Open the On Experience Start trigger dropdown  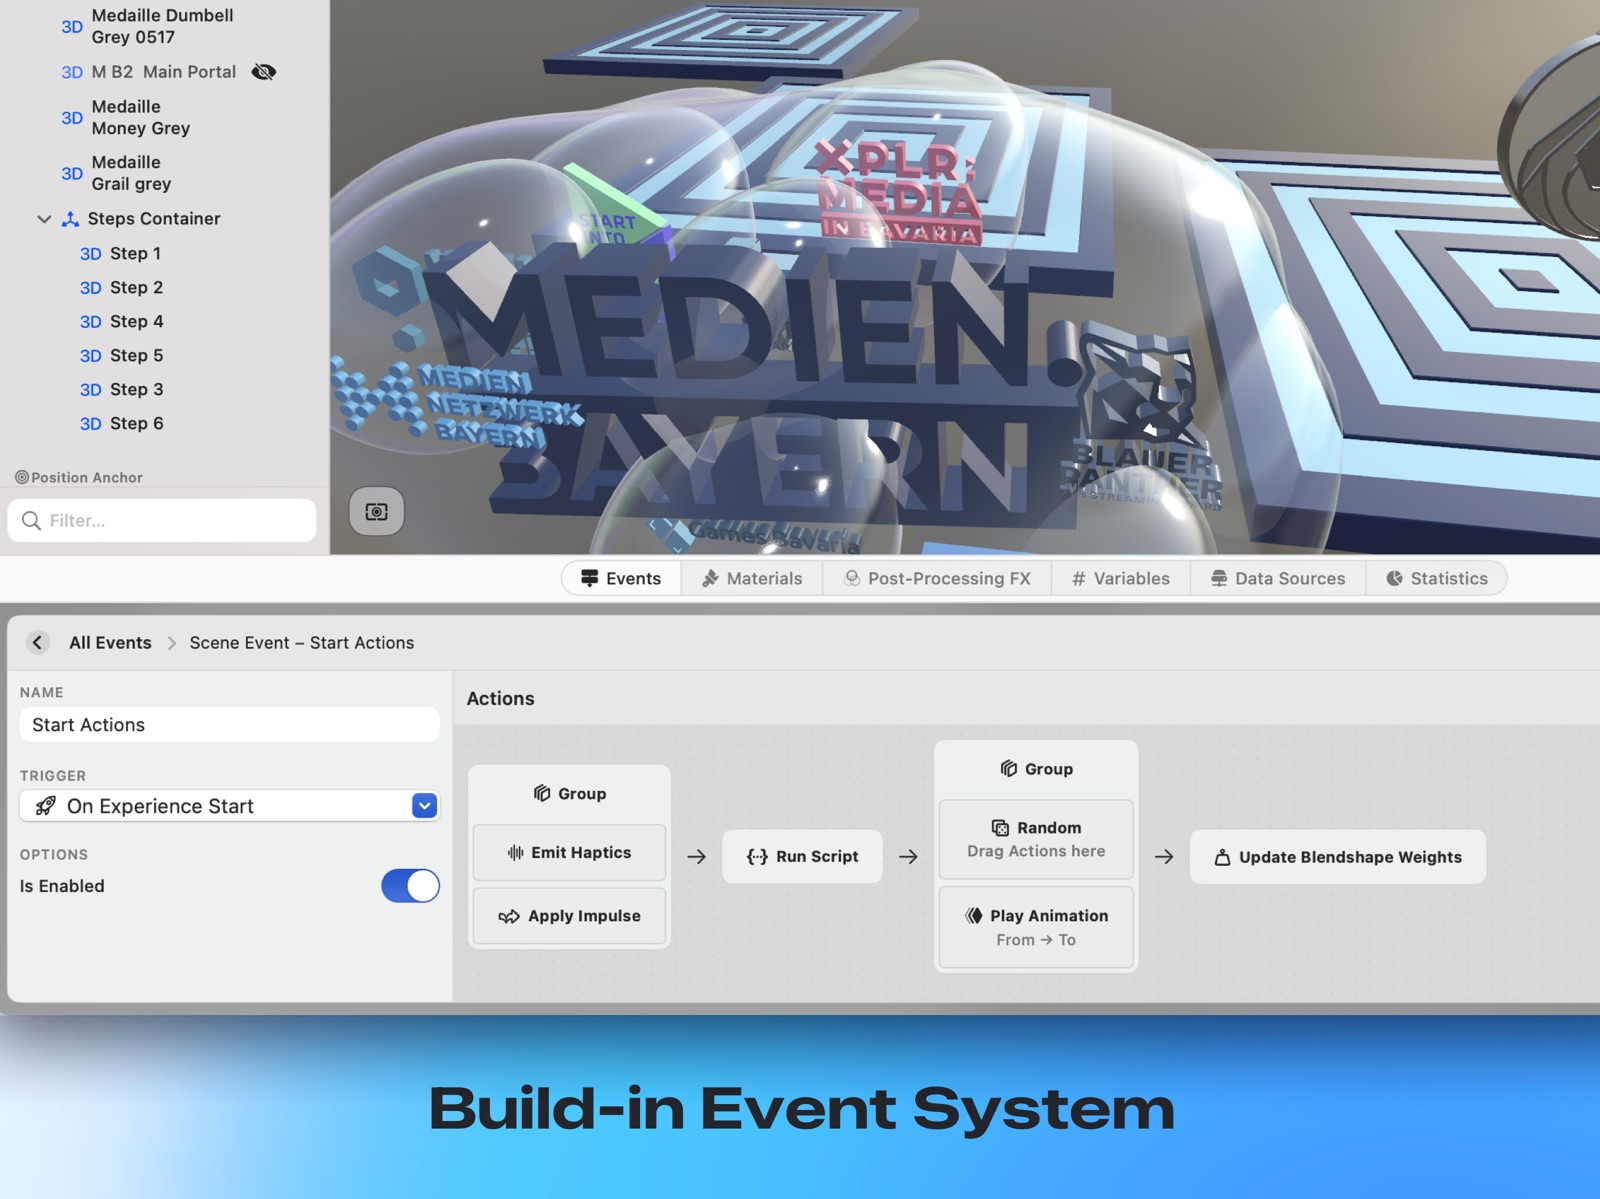click(424, 806)
